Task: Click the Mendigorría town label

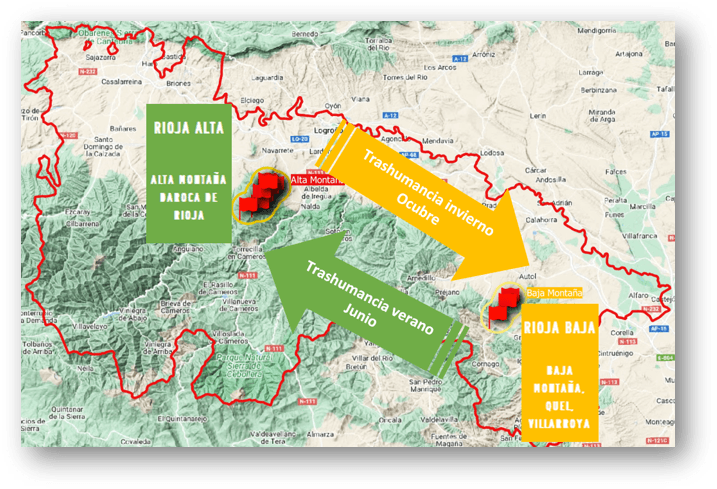Action: coord(597,31)
